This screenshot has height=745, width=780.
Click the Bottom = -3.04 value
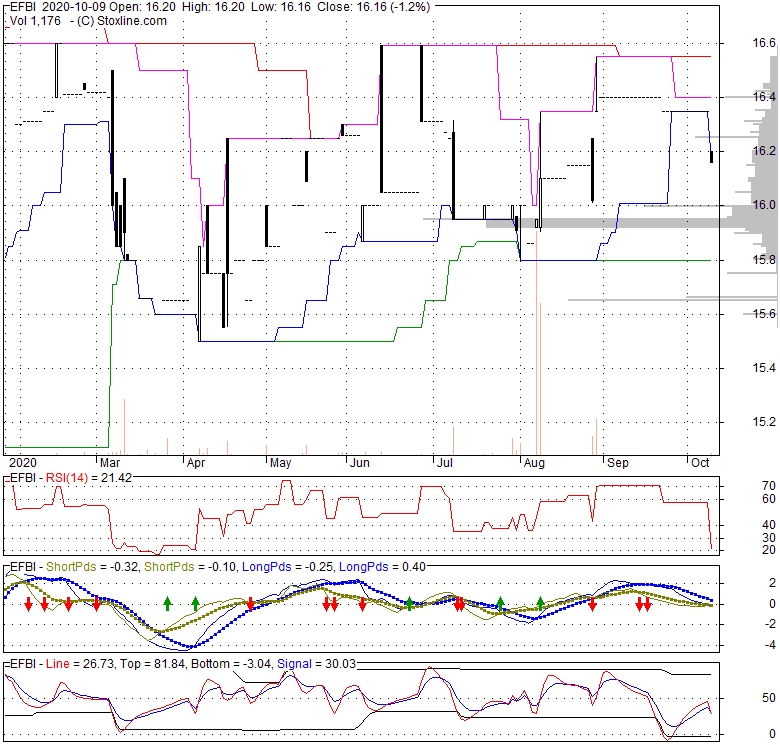click(x=231, y=664)
